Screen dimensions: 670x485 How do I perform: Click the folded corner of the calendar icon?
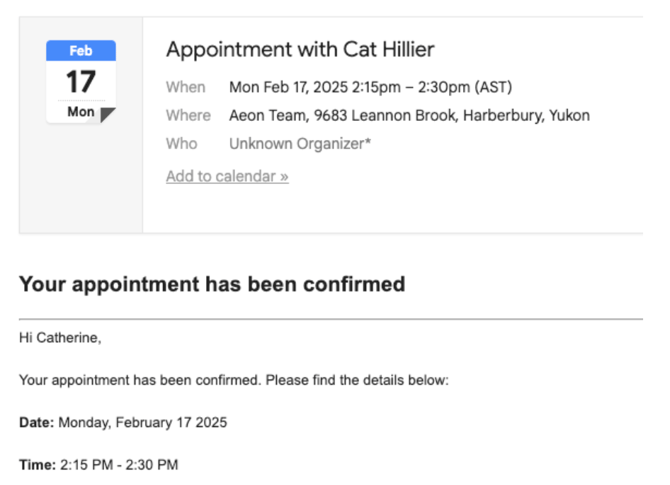pyautogui.click(x=108, y=115)
